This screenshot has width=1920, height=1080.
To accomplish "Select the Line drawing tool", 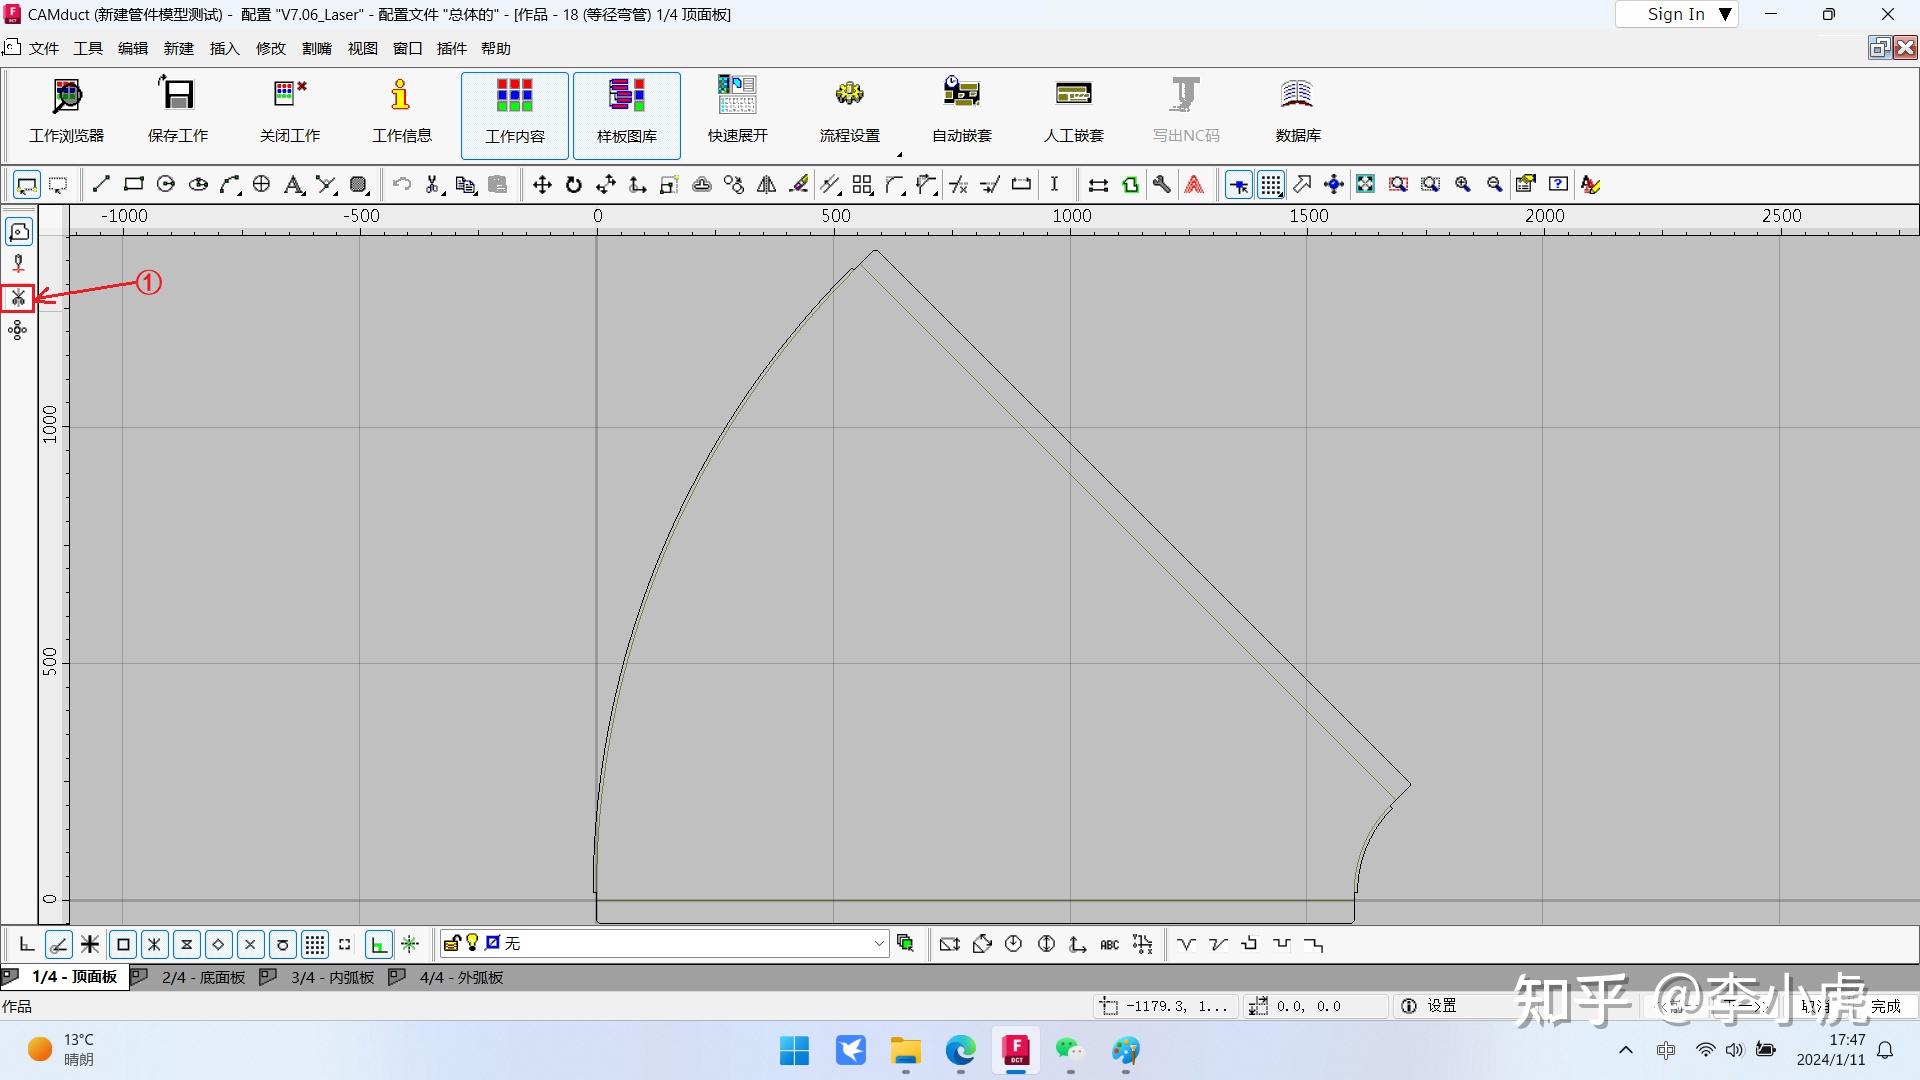I will pos(100,184).
